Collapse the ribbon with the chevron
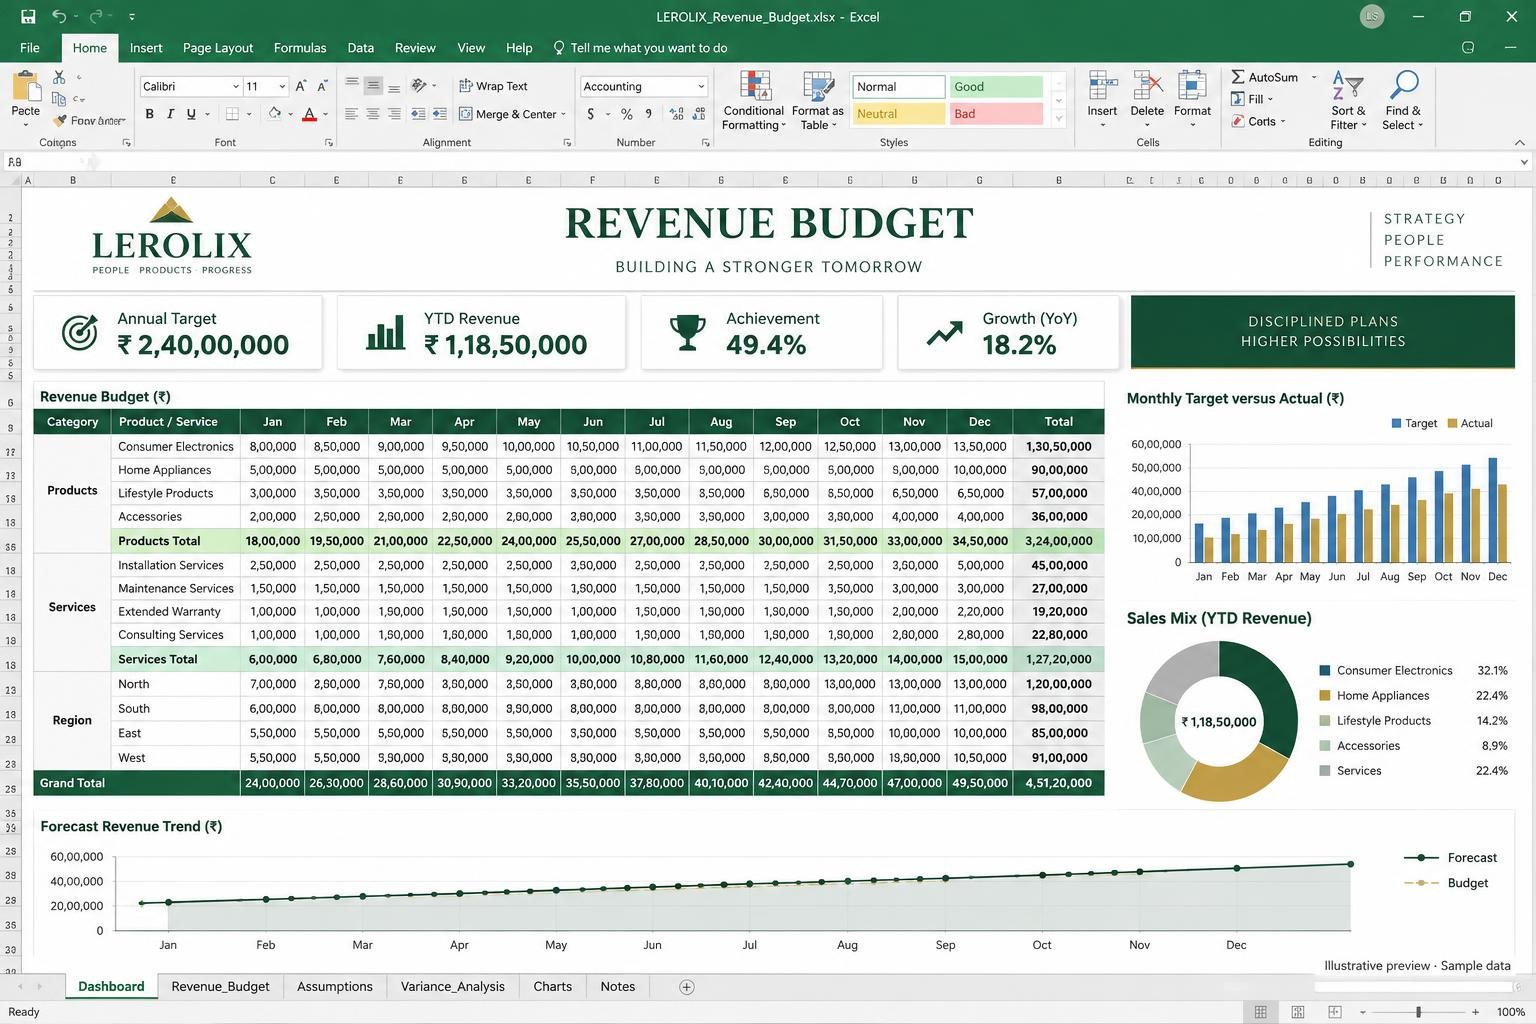Viewport: 1536px width, 1024px height. [1520, 143]
